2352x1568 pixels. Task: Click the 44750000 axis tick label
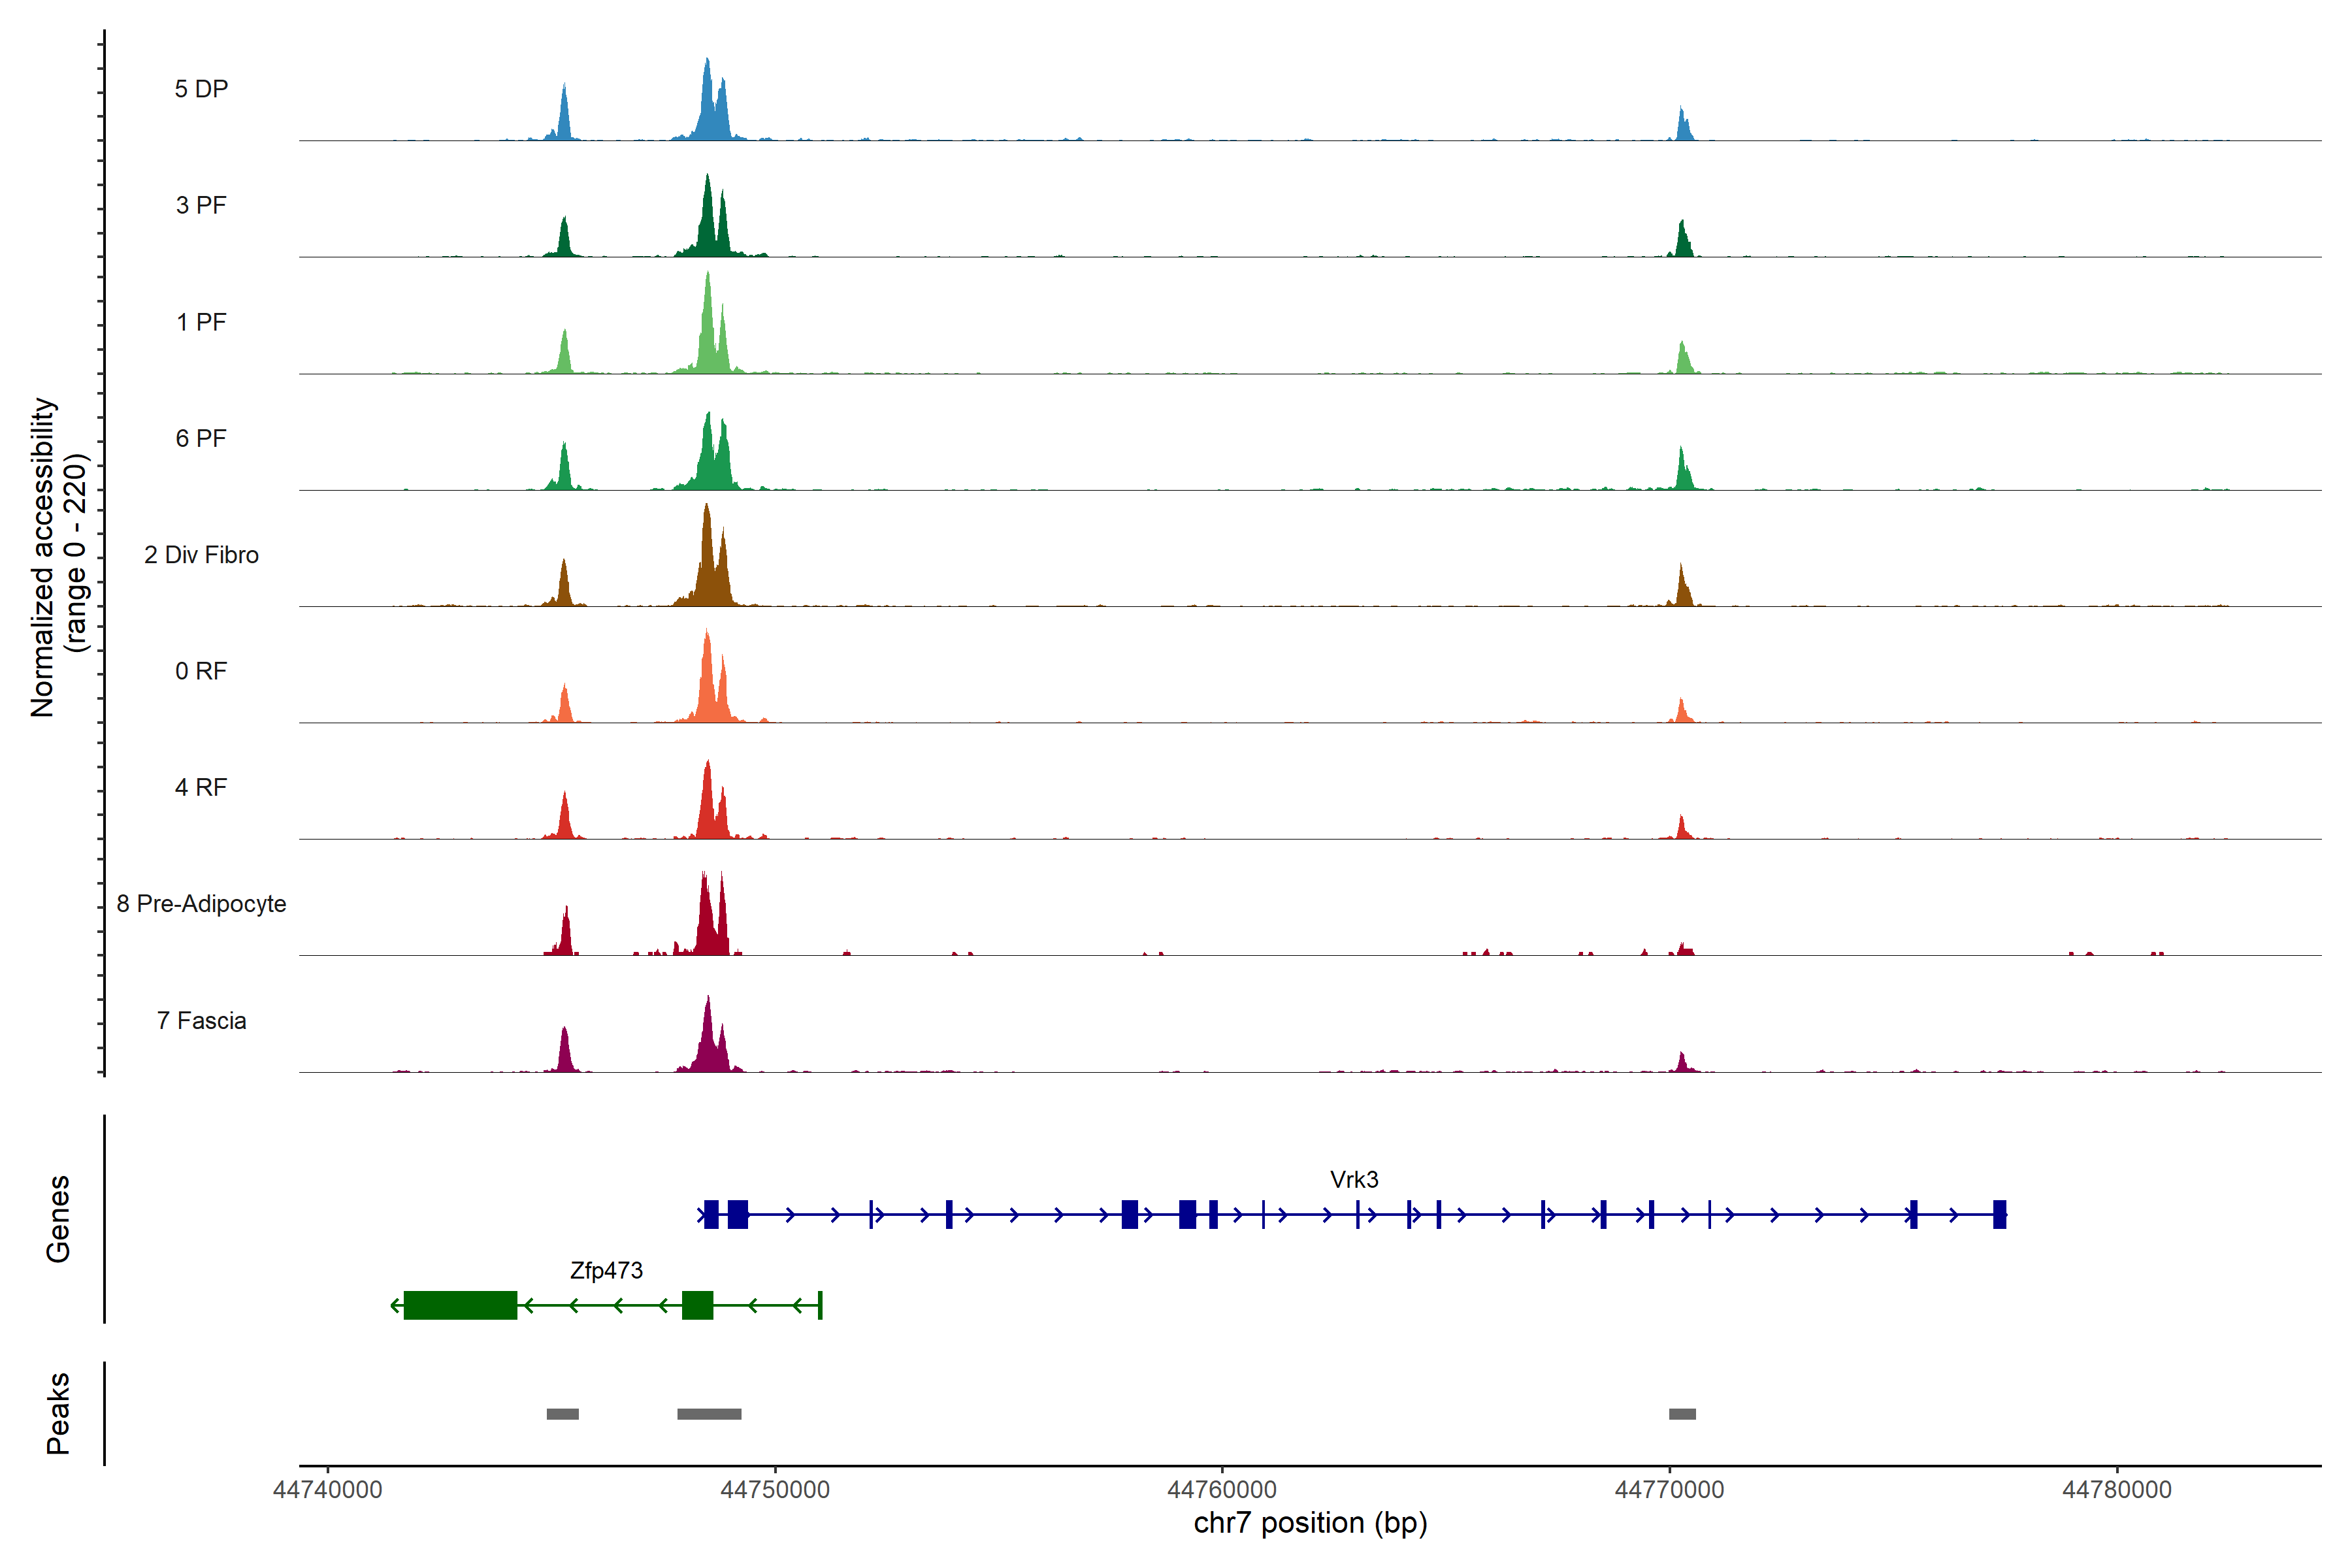(x=775, y=1490)
